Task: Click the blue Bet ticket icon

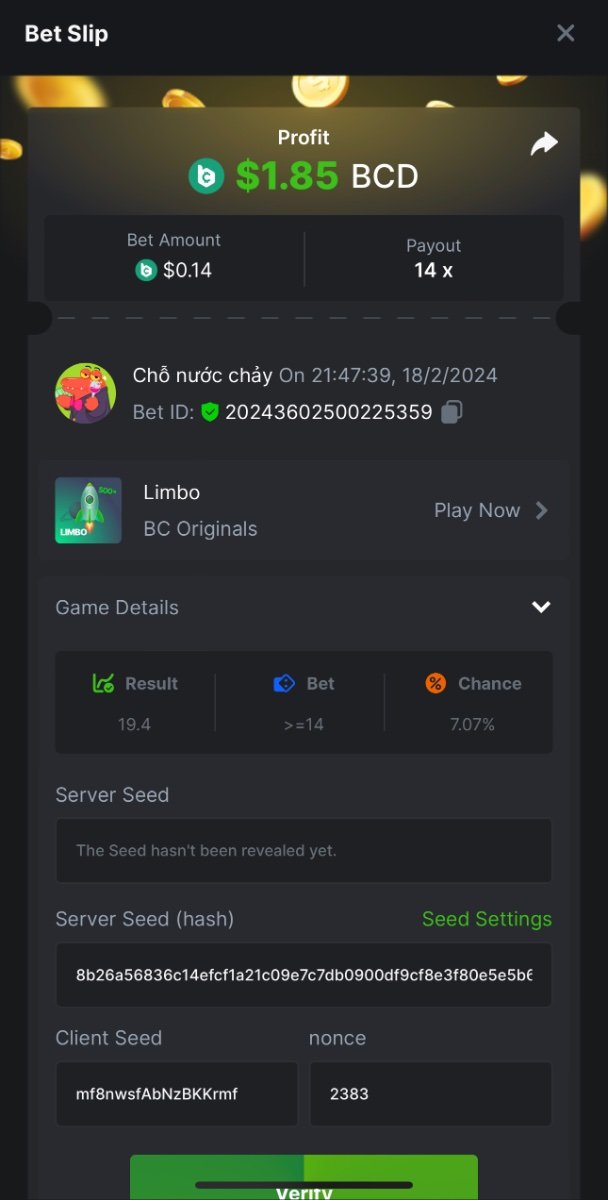Action: coord(284,684)
